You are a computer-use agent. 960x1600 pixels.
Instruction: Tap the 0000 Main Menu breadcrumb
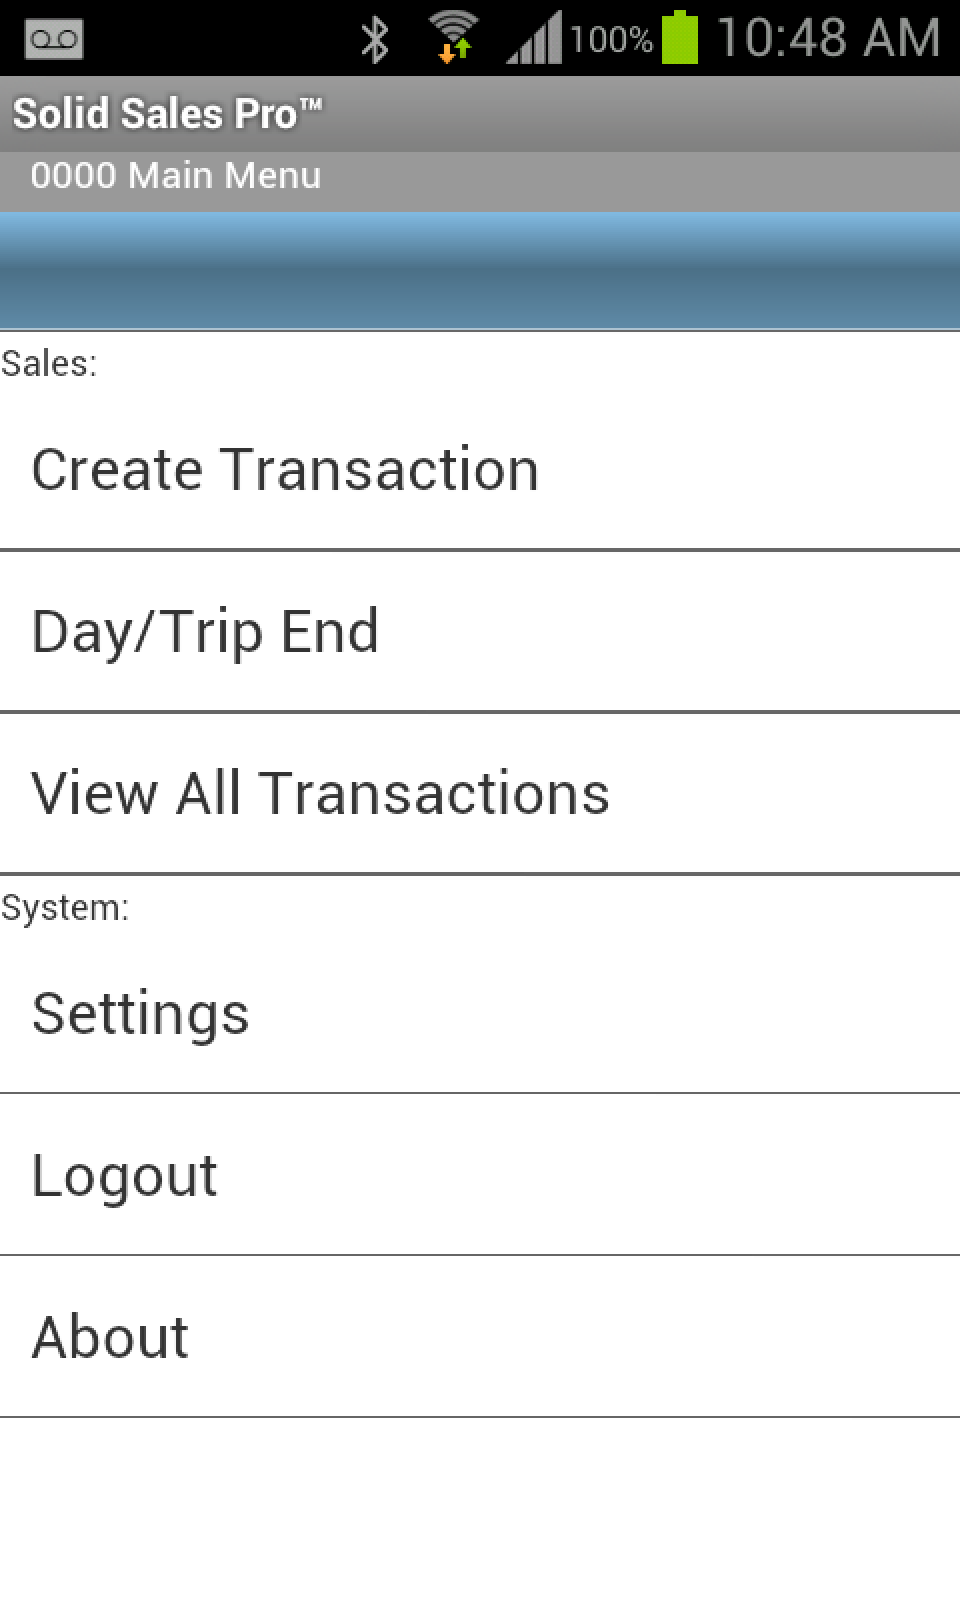(175, 175)
